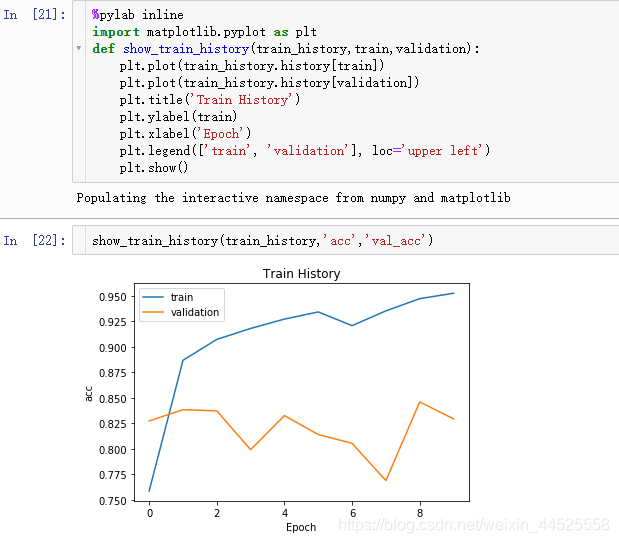Click the 0.850 y-axis tick label

pos(113,399)
